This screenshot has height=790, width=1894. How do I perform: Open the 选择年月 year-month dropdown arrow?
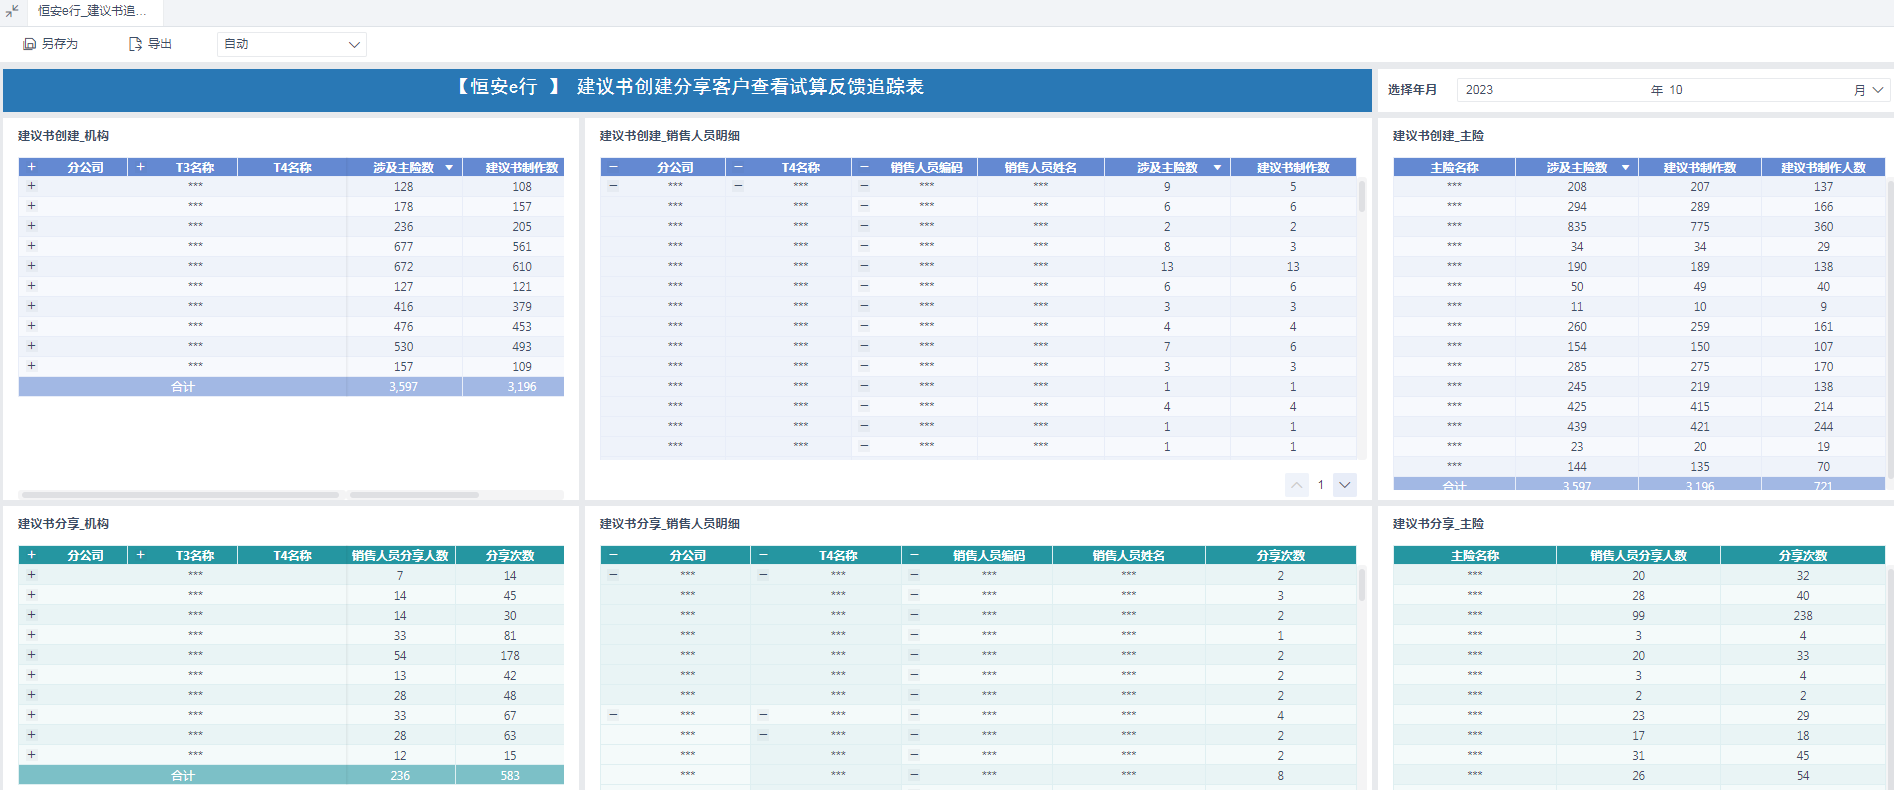[1878, 90]
